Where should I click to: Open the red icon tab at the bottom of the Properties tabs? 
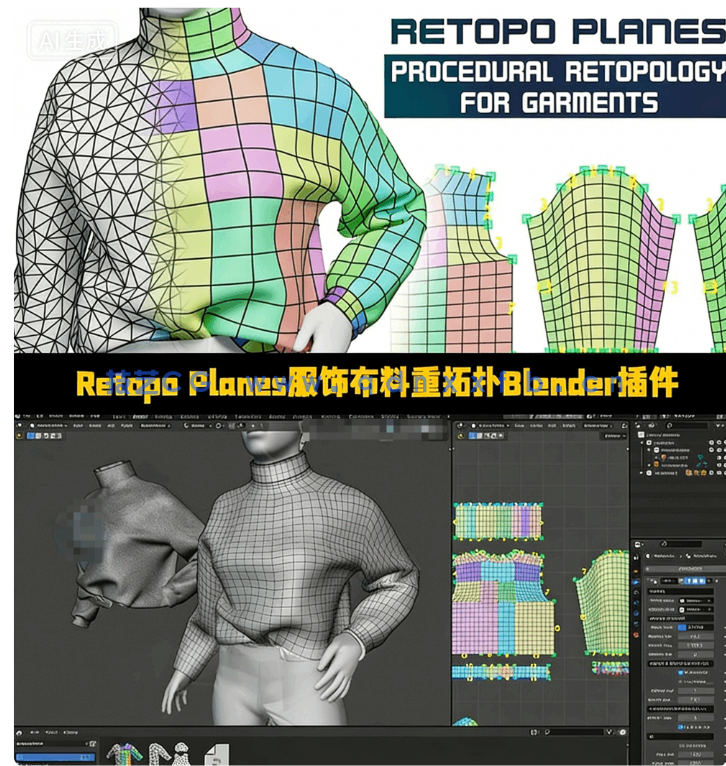636,635
